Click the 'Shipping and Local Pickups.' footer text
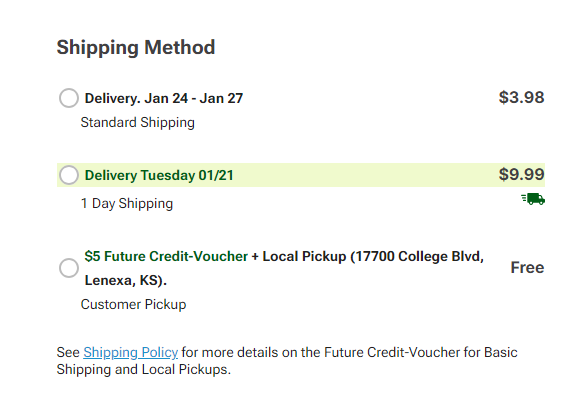The height and width of the screenshot is (402, 572). coord(144,370)
